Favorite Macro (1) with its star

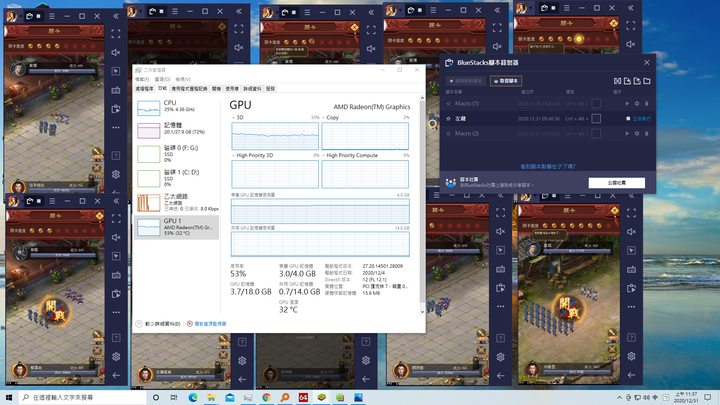point(449,104)
